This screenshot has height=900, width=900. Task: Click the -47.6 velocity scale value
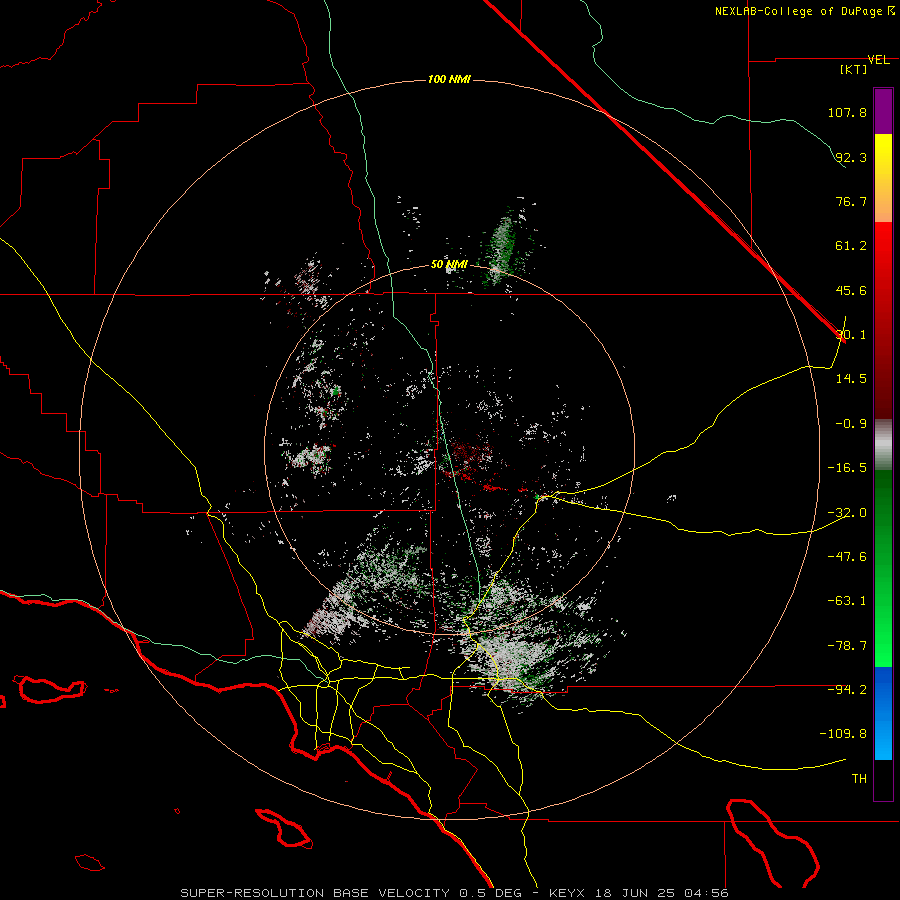pos(847,557)
